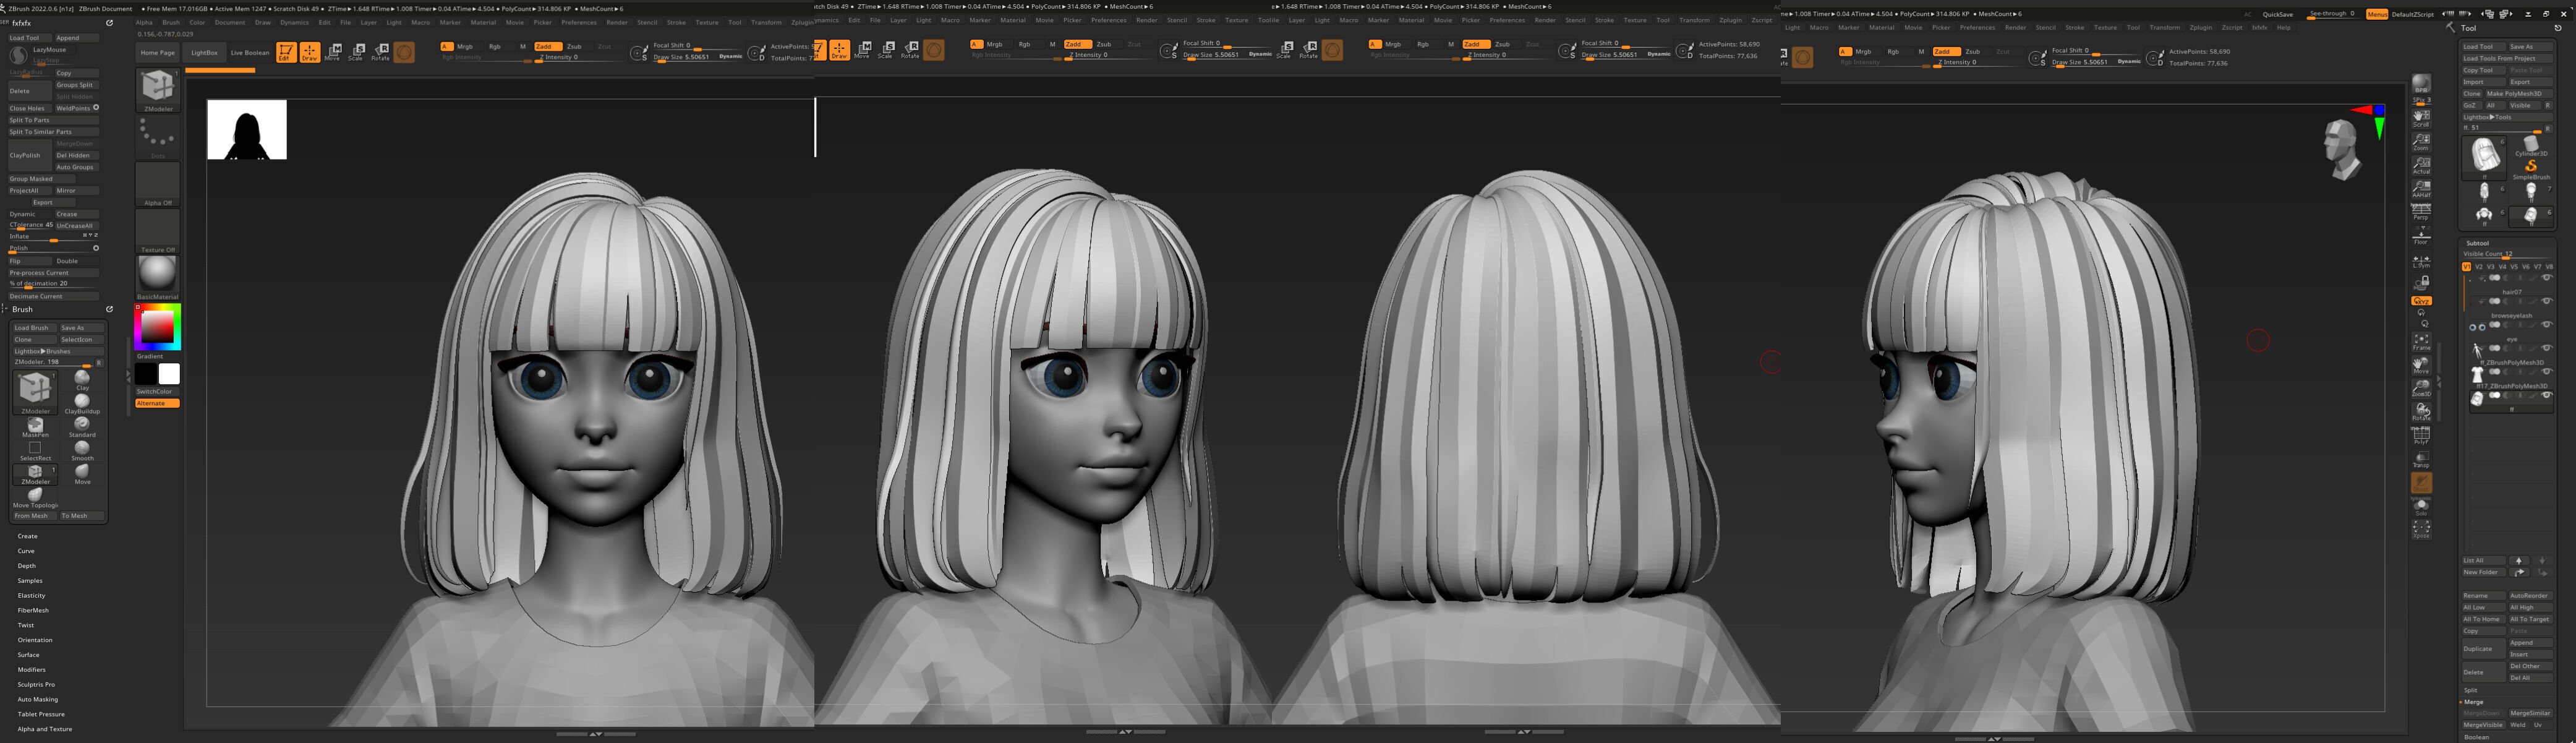This screenshot has width=2576, height=743.
Task: Click the BPR render button
Action: [x=2421, y=84]
